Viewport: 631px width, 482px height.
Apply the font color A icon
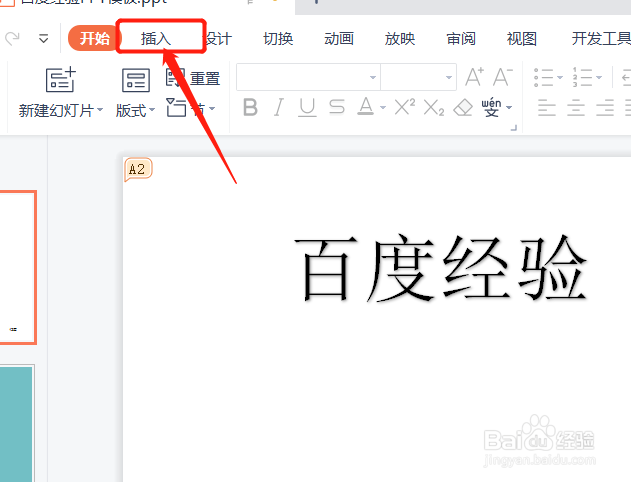click(x=365, y=107)
